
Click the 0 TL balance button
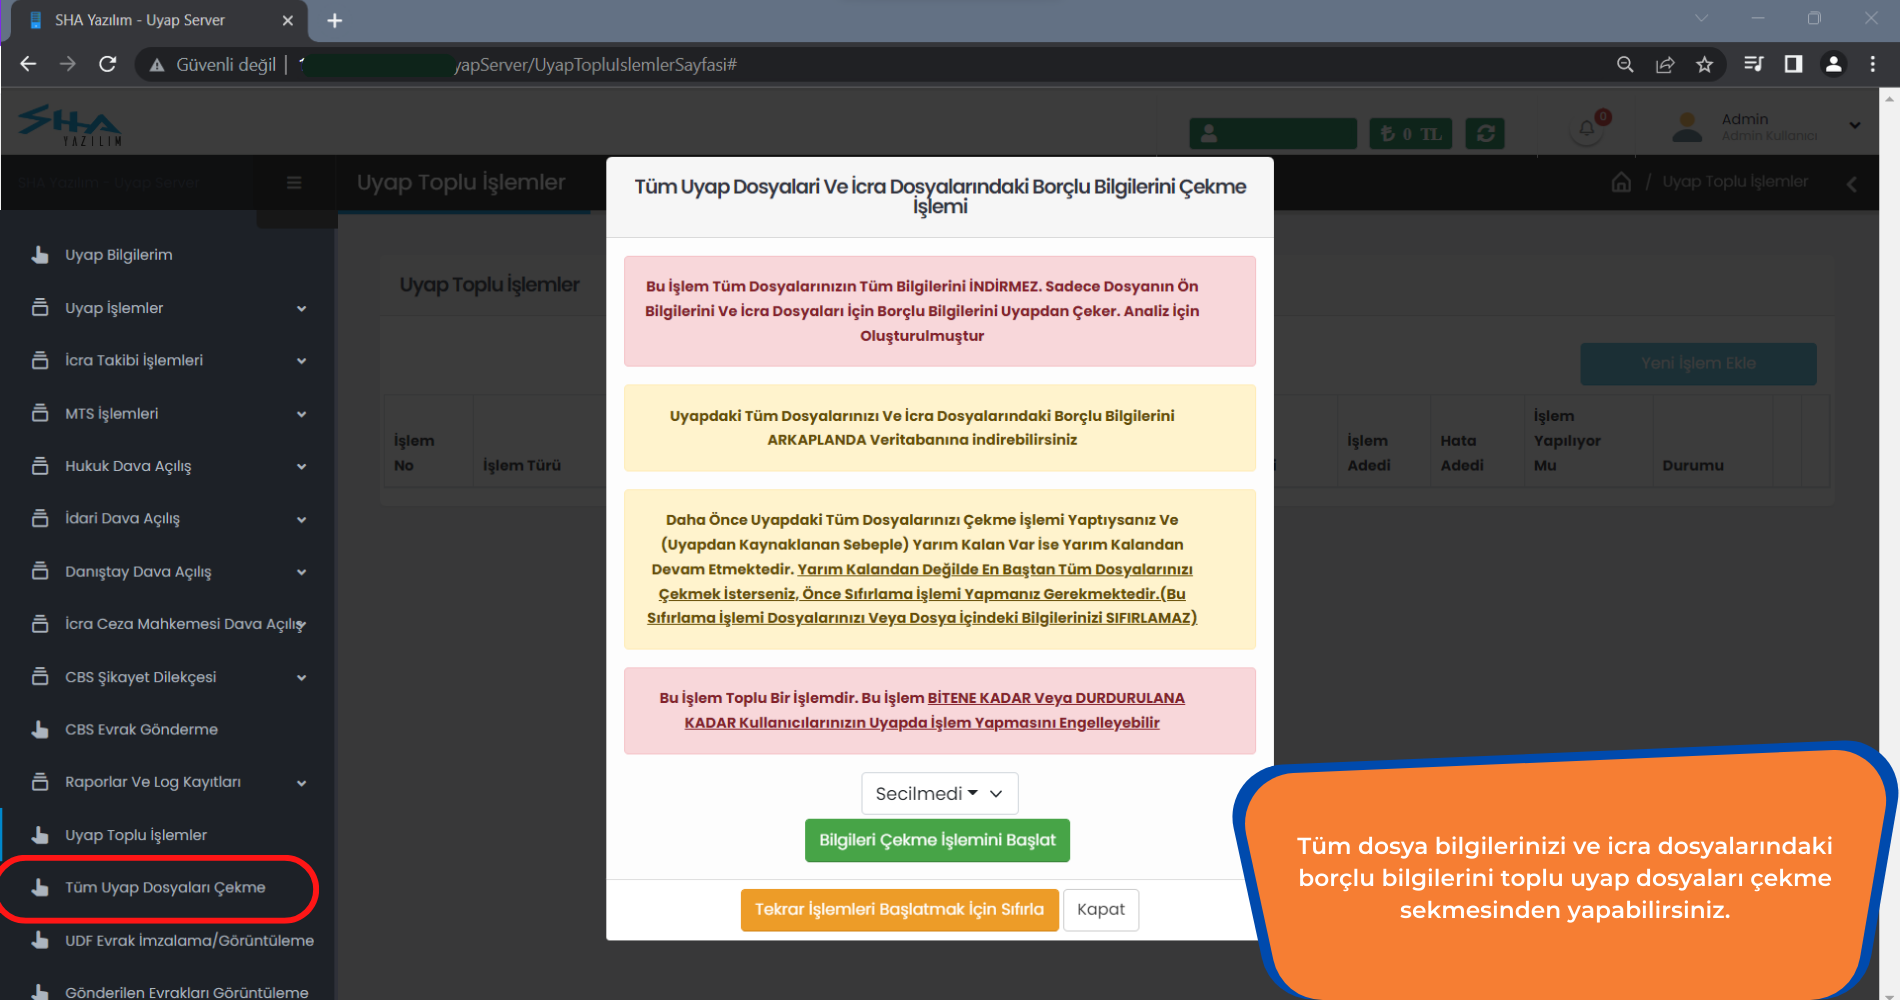pyautogui.click(x=1410, y=133)
